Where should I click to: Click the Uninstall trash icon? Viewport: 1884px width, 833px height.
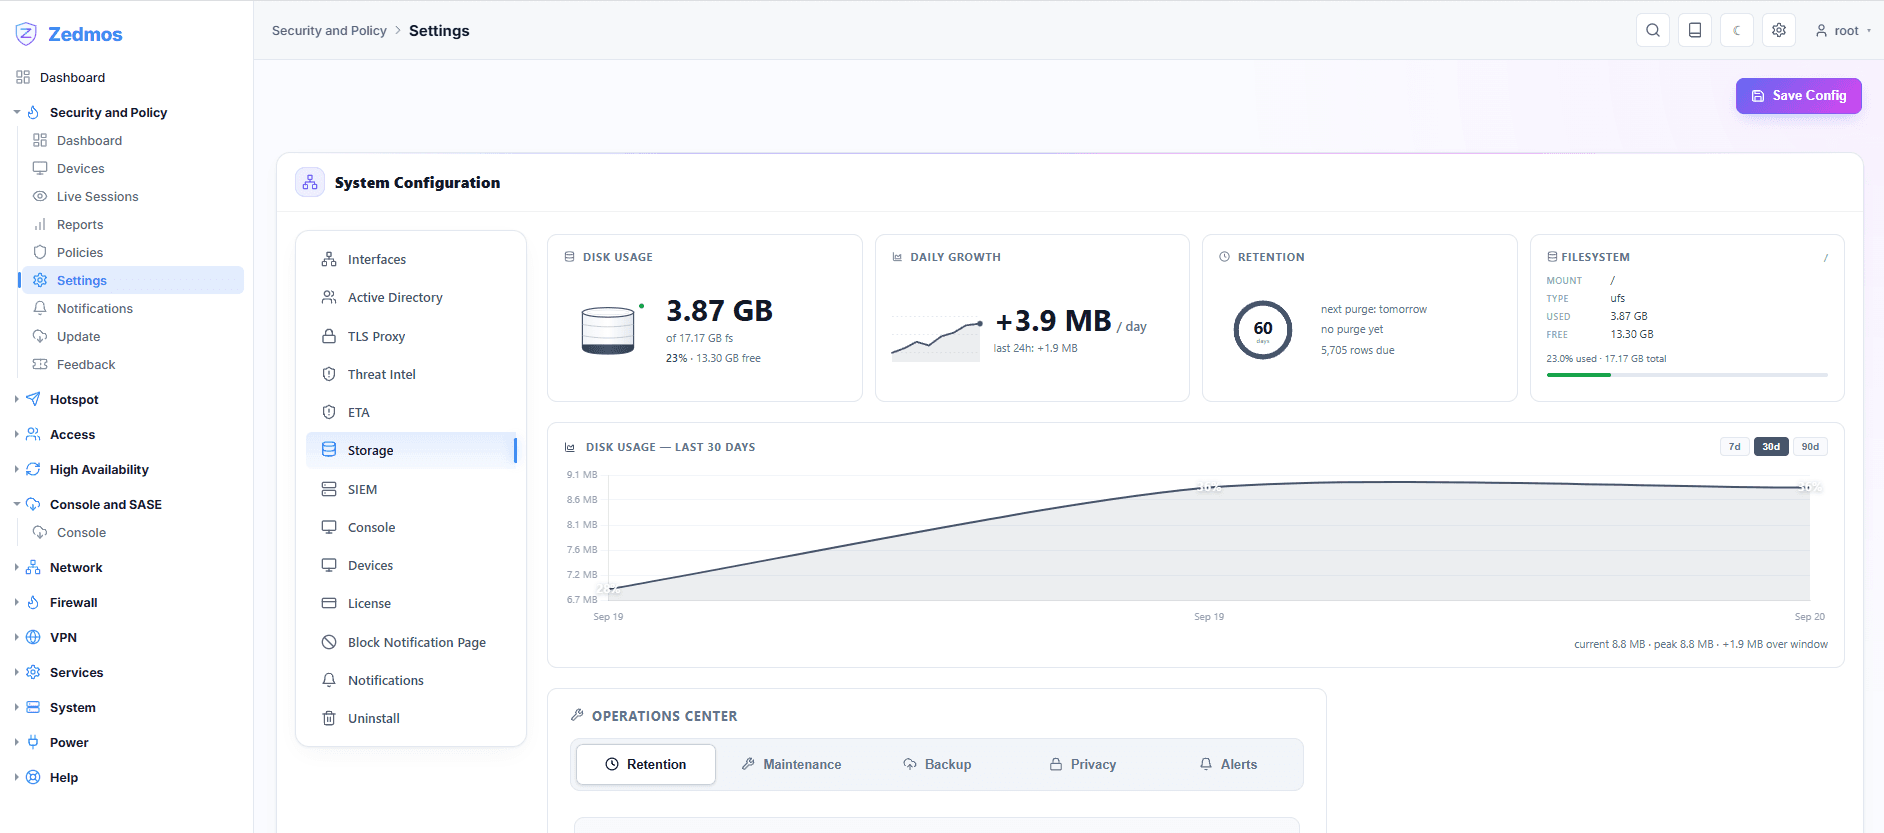(329, 718)
